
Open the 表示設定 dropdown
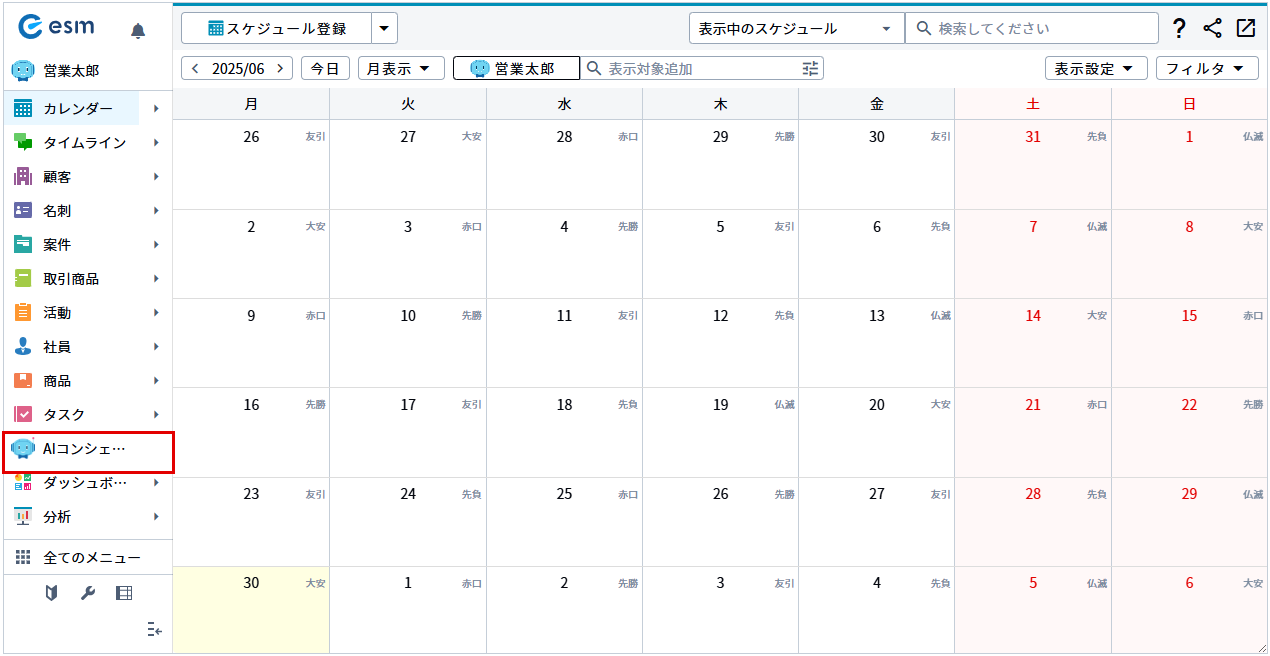coord(1095,68)
